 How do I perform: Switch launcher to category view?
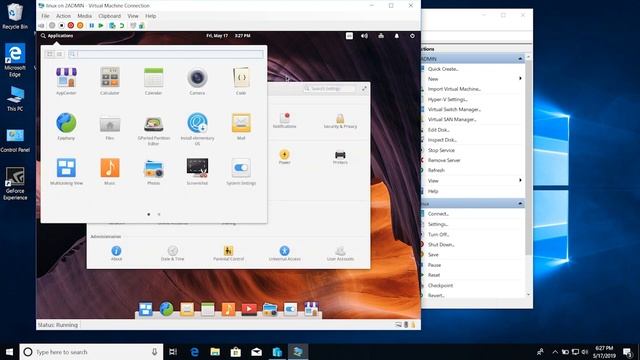pyautogui.click(x=60, y=54)
